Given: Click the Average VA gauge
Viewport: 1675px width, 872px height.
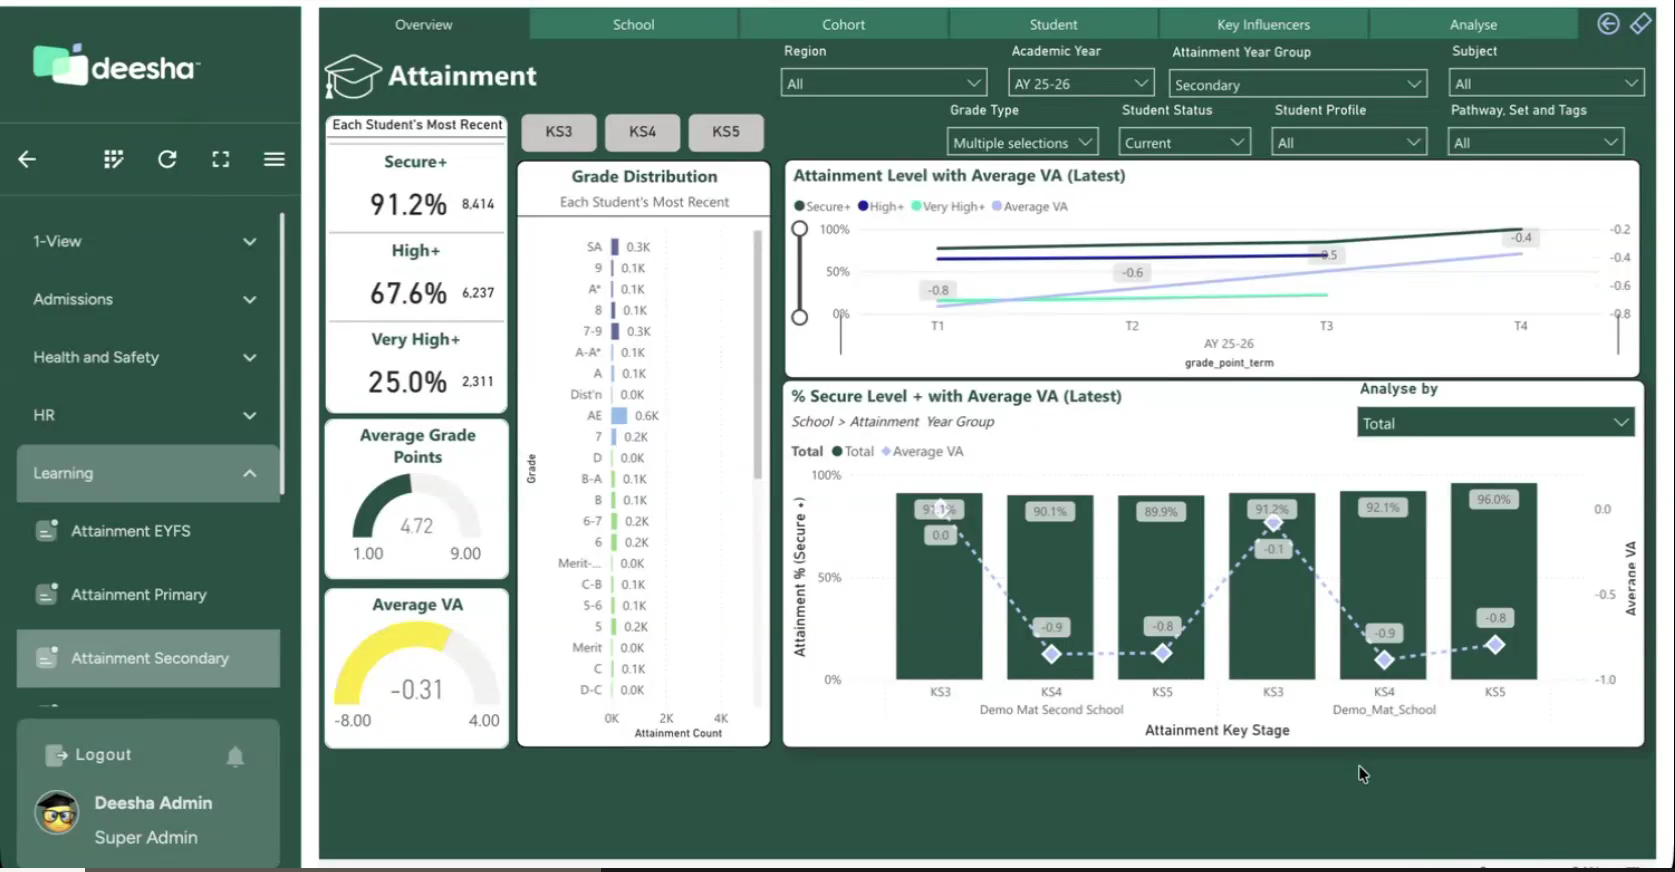Looking at the screenshot, I should point(417,666).
